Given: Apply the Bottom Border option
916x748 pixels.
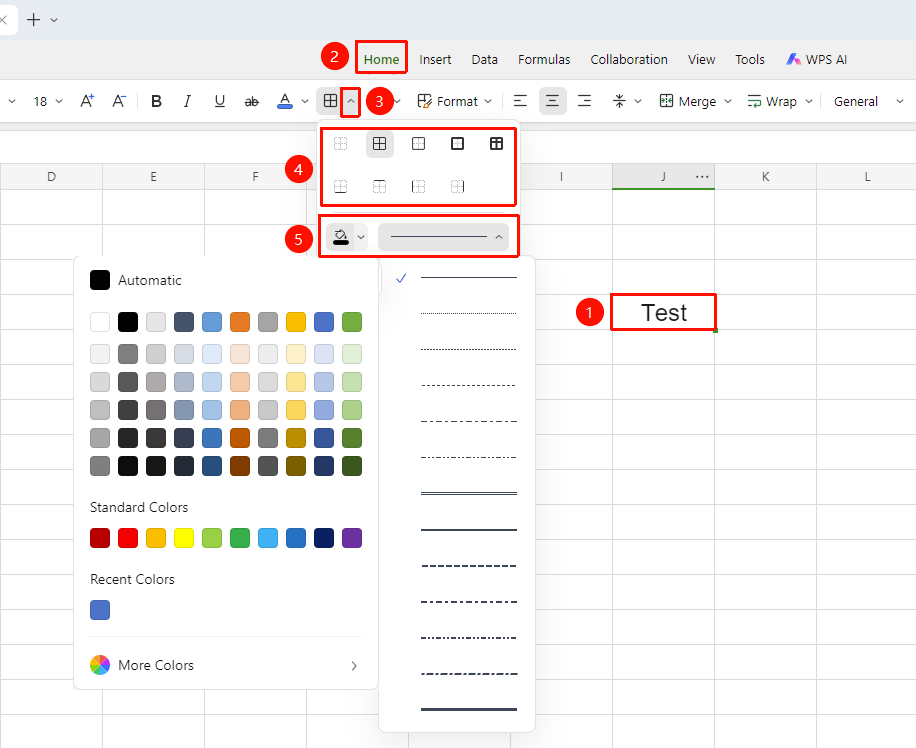Looking at the screenshot, I should click(x=341, y=186).
